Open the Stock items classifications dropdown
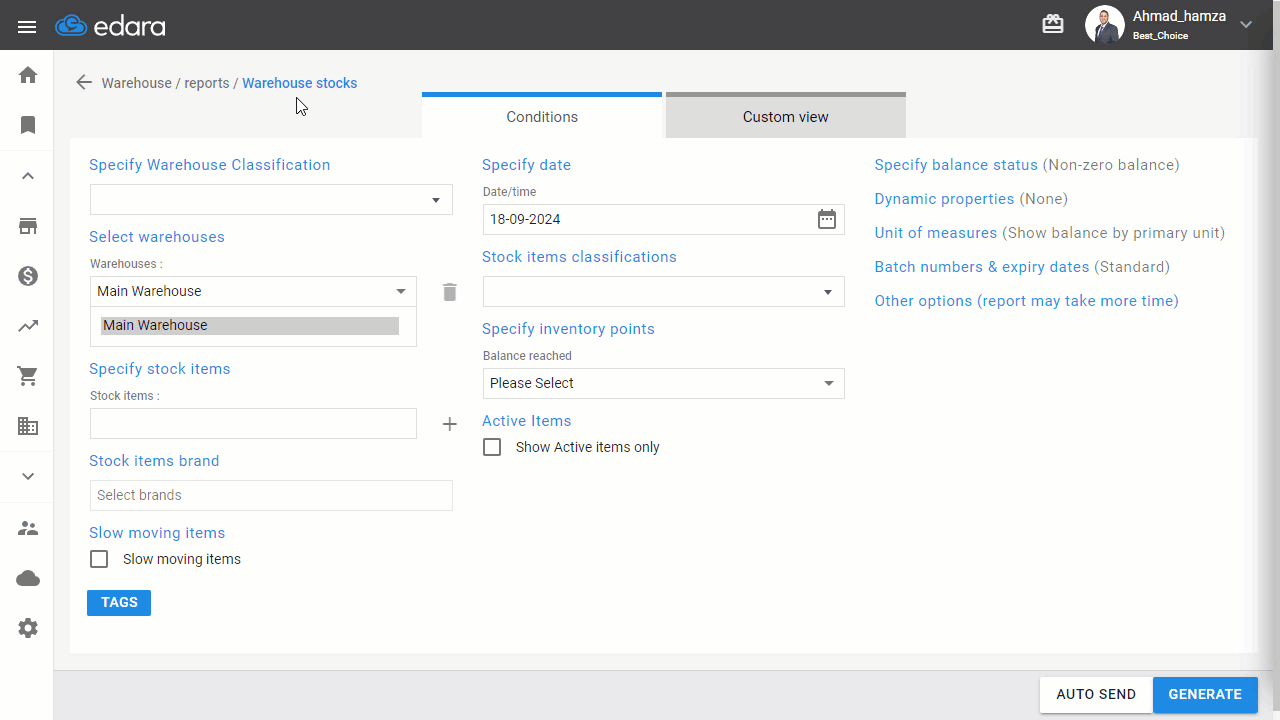 664,292
